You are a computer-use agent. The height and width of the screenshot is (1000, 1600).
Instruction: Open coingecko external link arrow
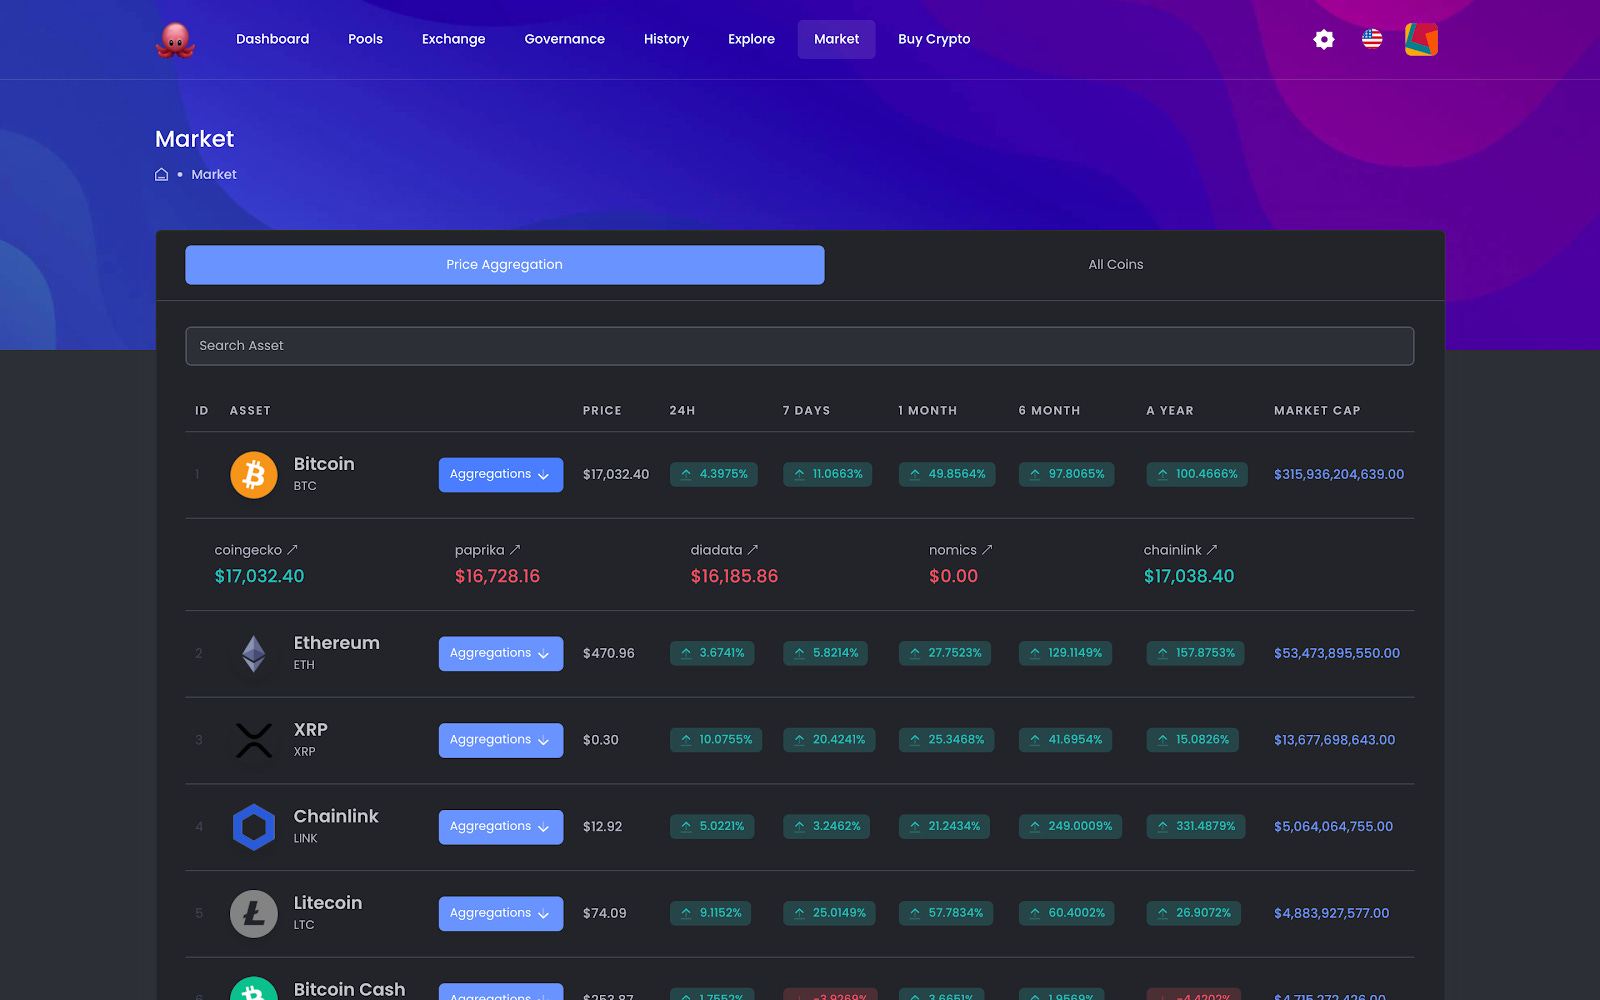point(292,550)
